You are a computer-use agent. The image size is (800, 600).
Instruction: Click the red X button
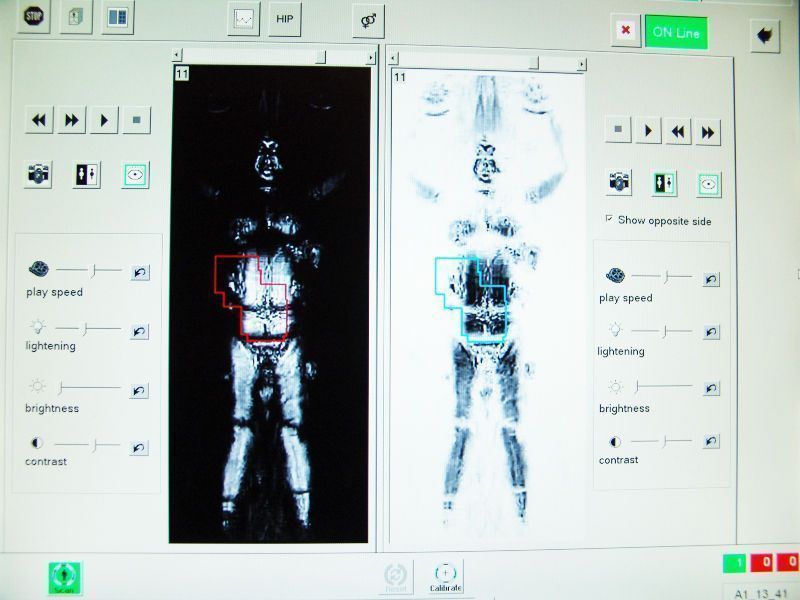coord(626,31)
